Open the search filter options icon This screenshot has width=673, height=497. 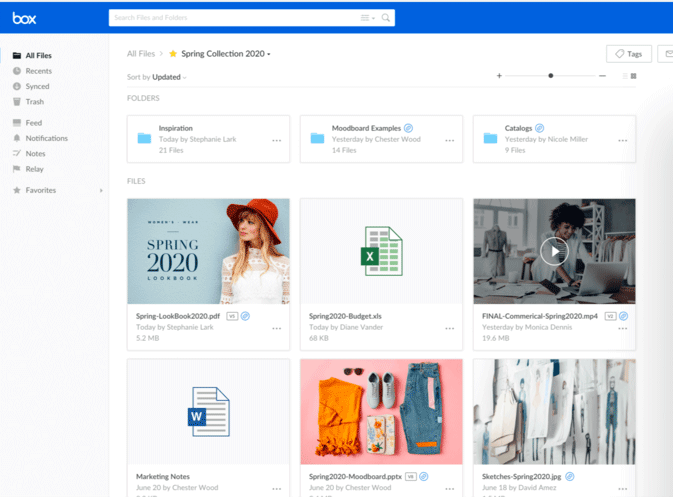[x=367, y=18]
